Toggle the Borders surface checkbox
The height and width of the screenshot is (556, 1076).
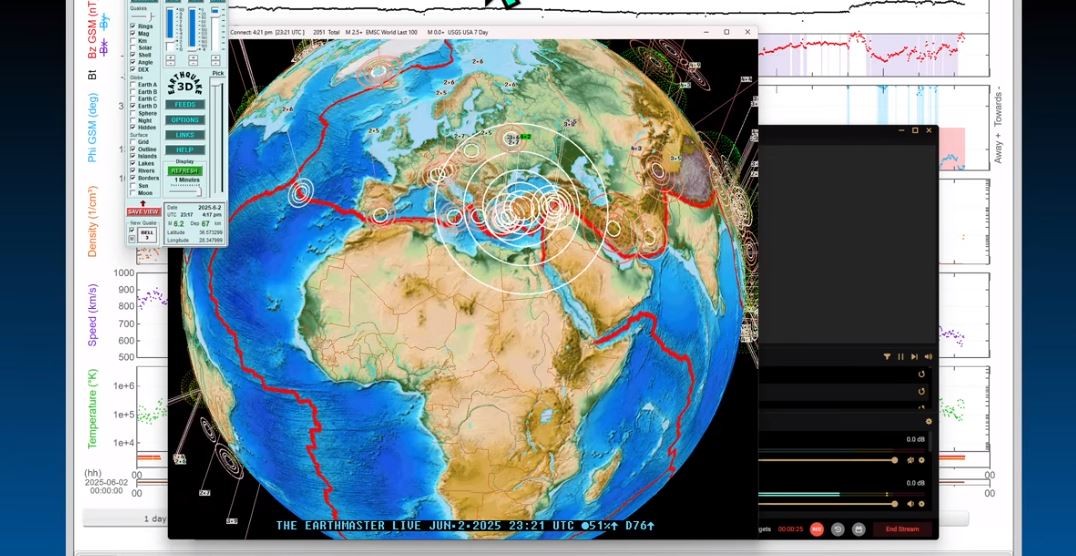[133, 178]
